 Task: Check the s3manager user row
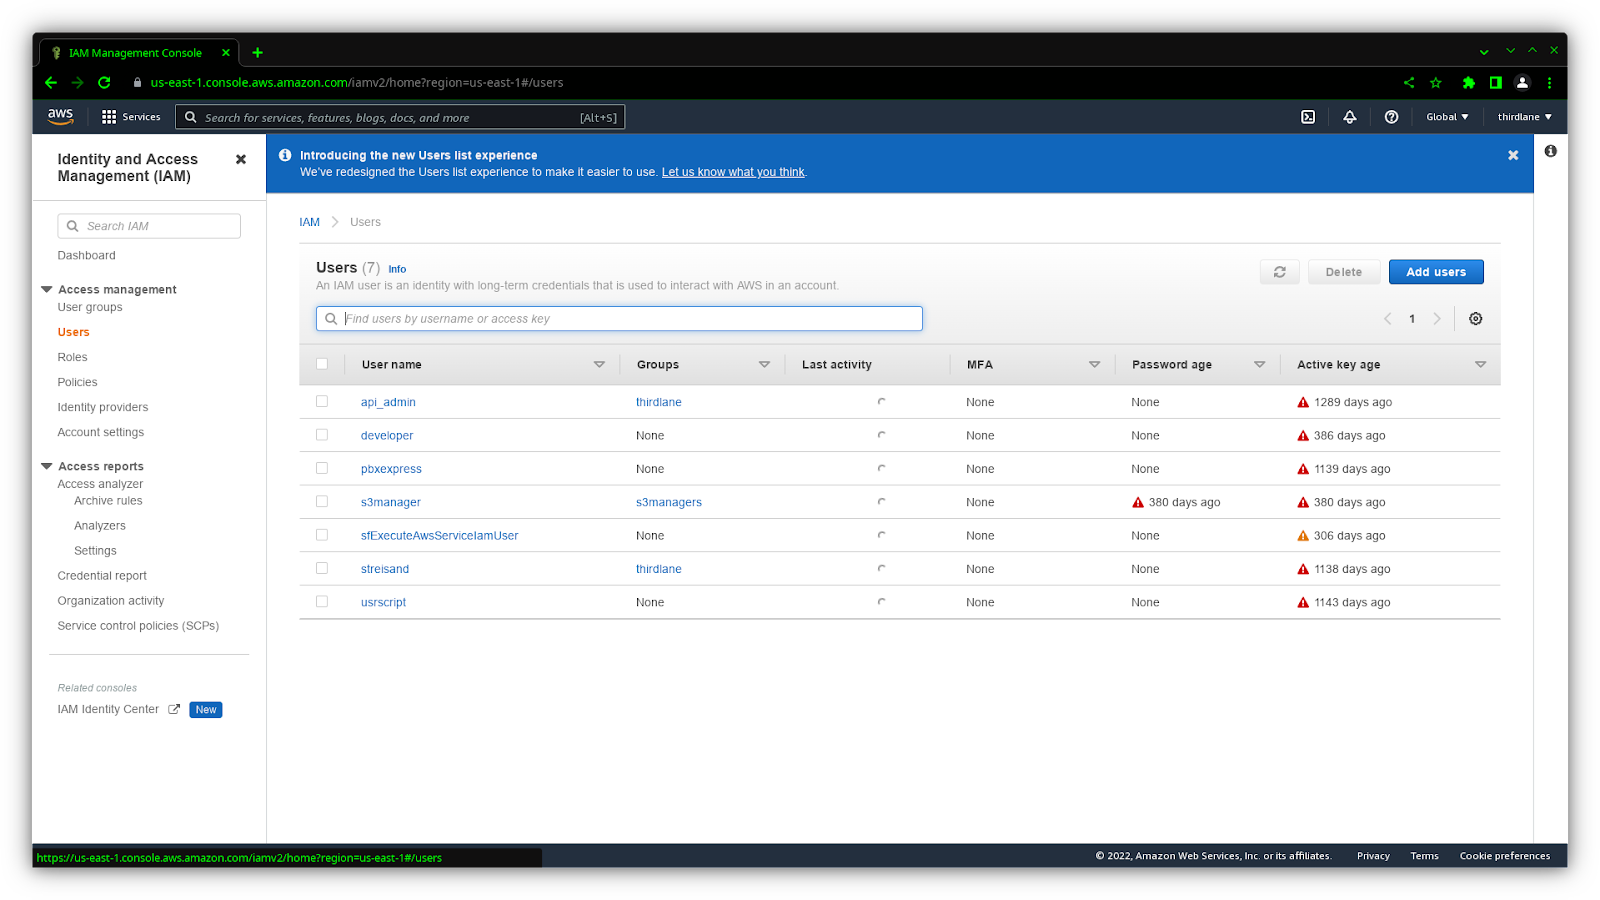(x=322, y=501)
